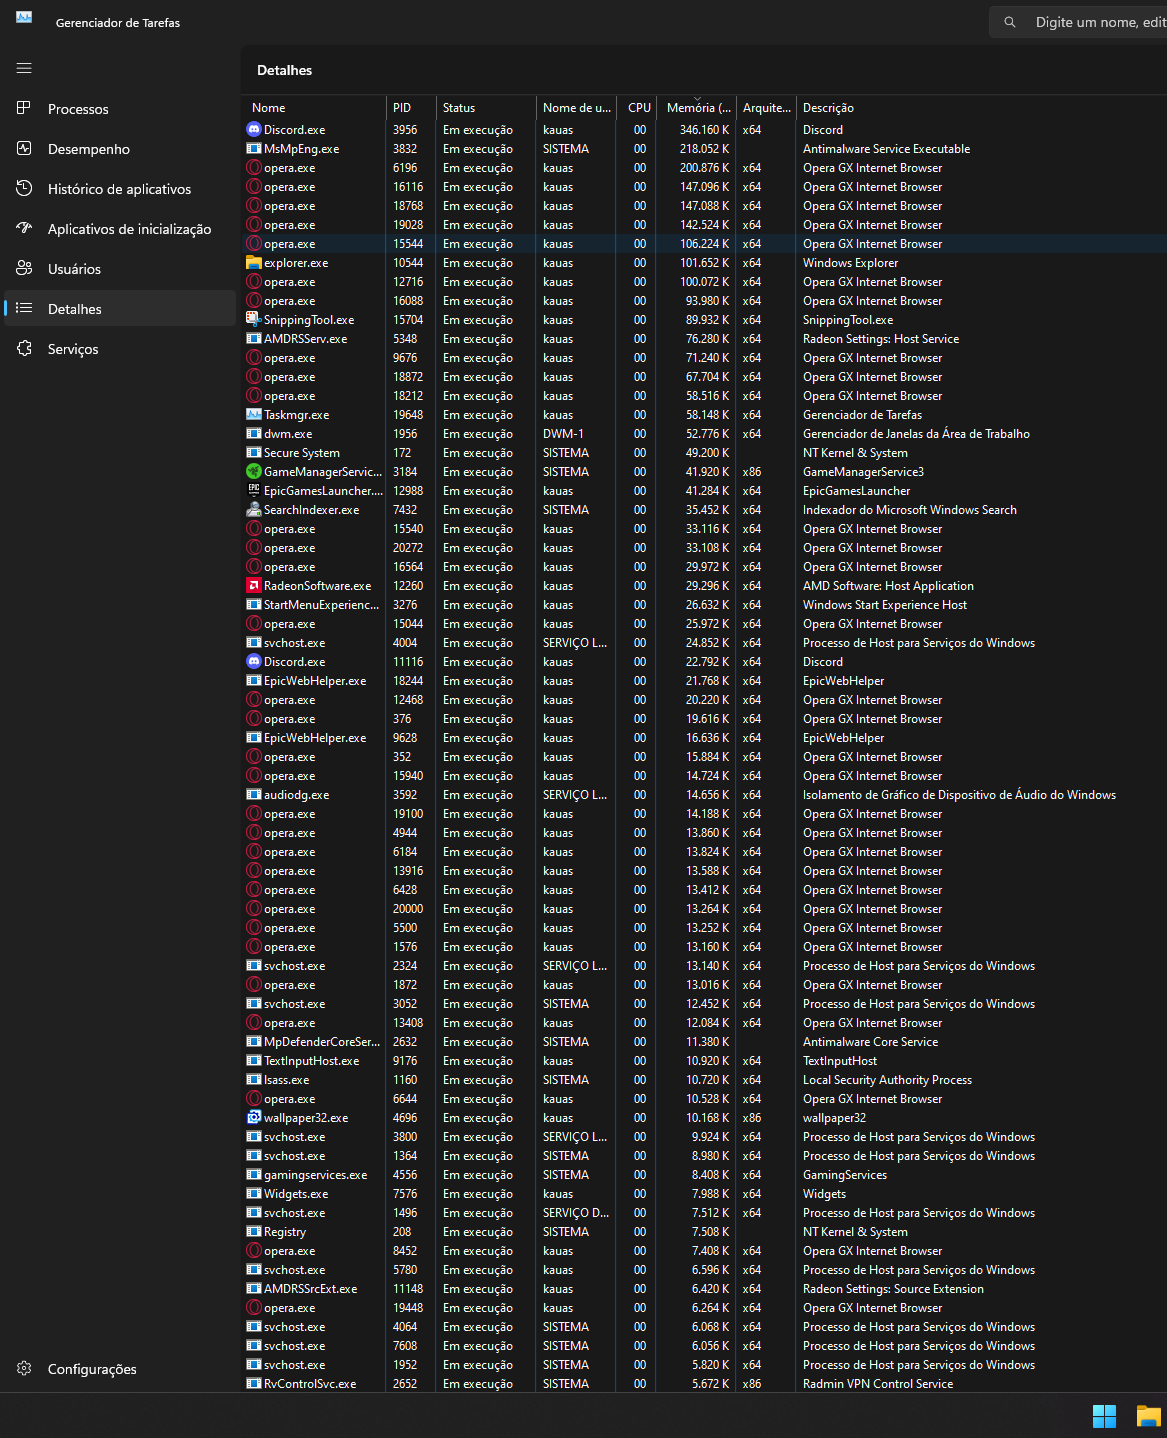Click the Detalhes list icon in the sidebar
Viewport: 1167px width, 1438px height.
[24, 308]
